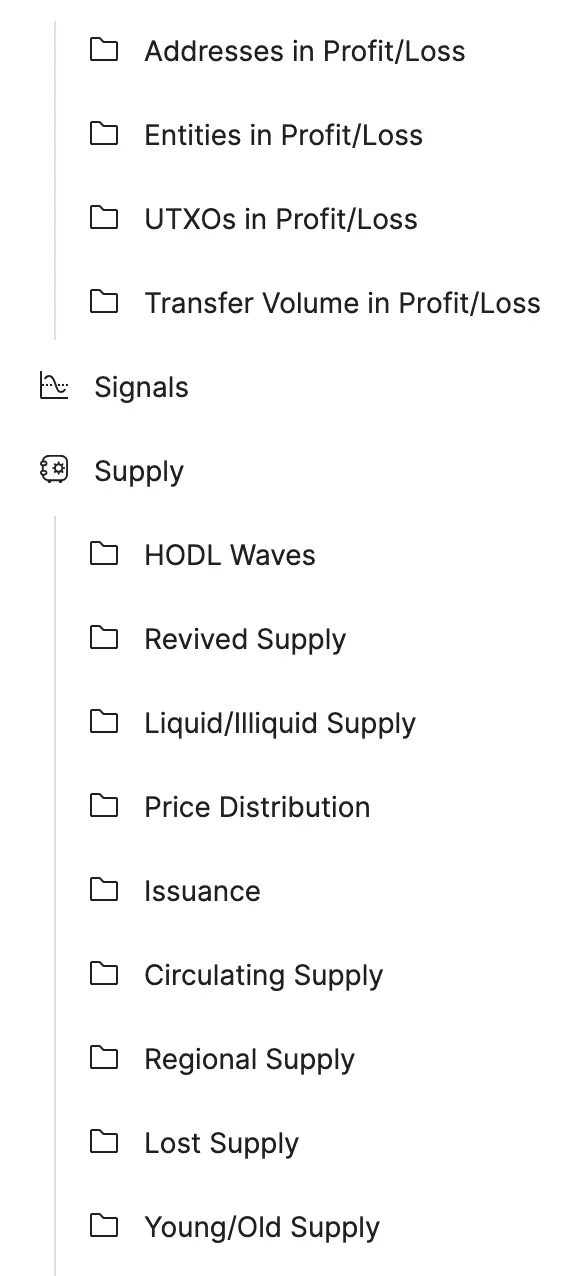Go to Revived Supply metrics
Screen dimensions: 580x1276
pyautogui.click(x=245, y=639)
